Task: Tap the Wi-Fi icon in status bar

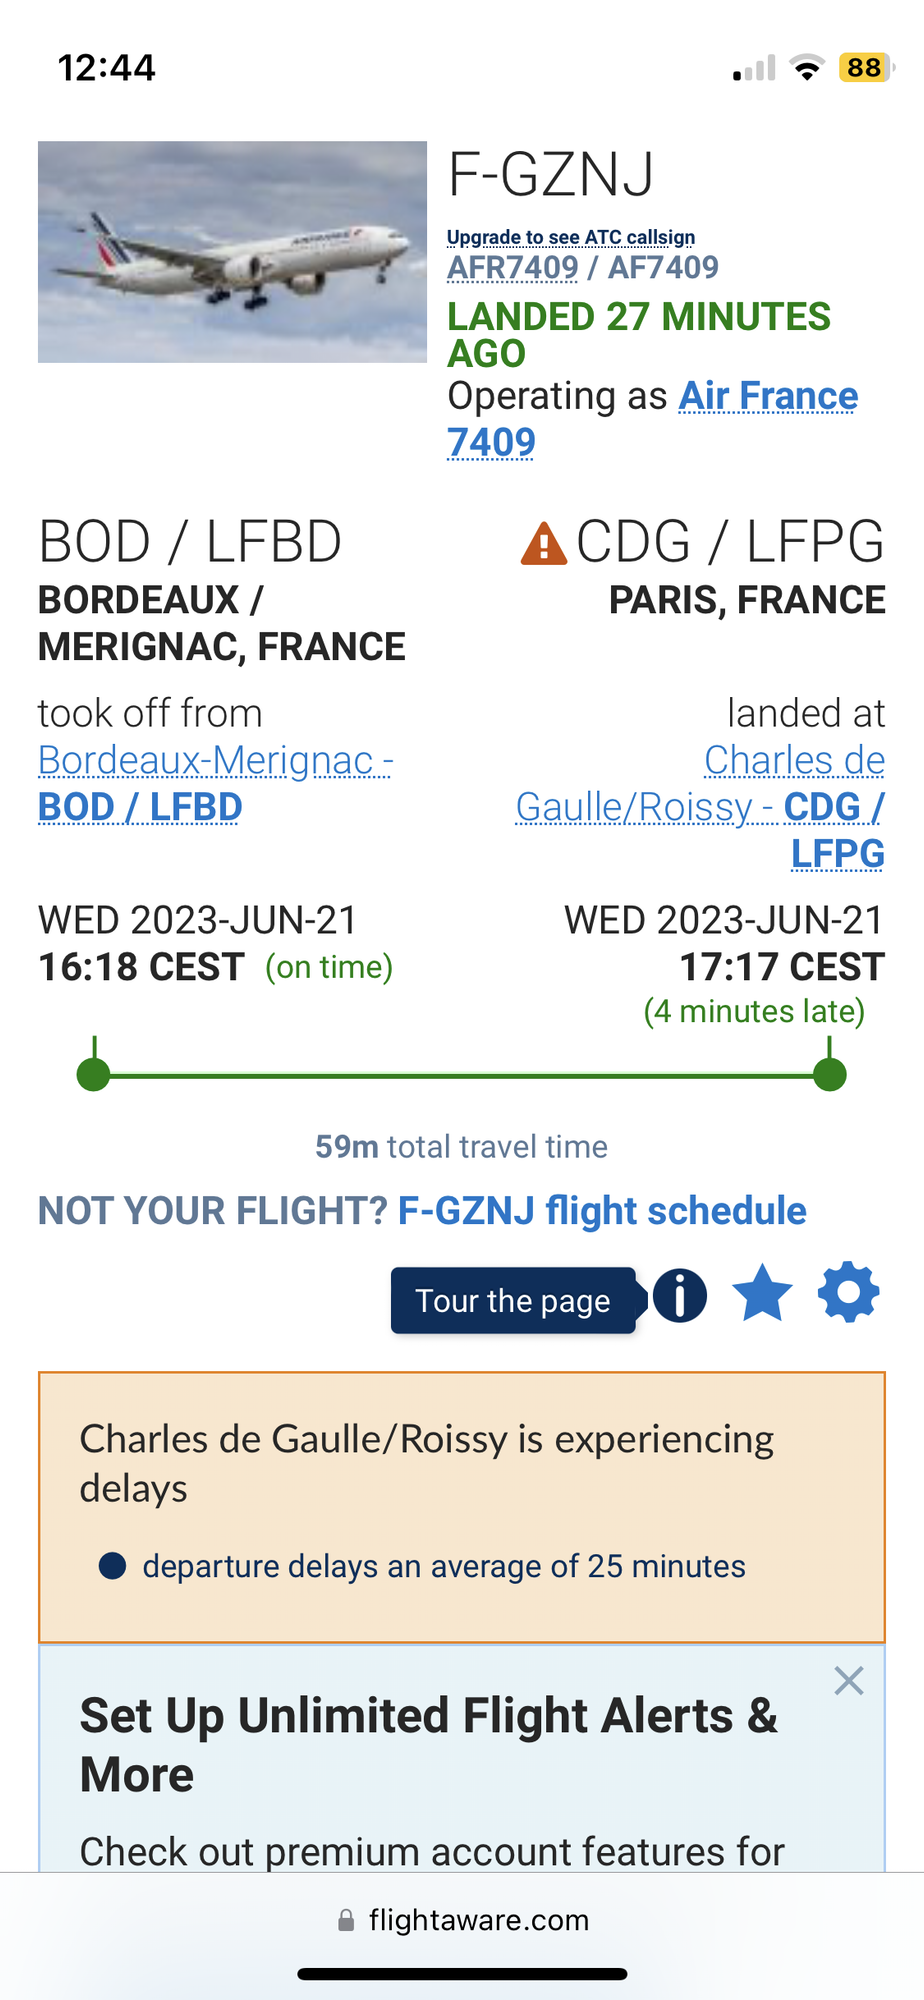Action: pyautogui.click(x=806, y=68)
